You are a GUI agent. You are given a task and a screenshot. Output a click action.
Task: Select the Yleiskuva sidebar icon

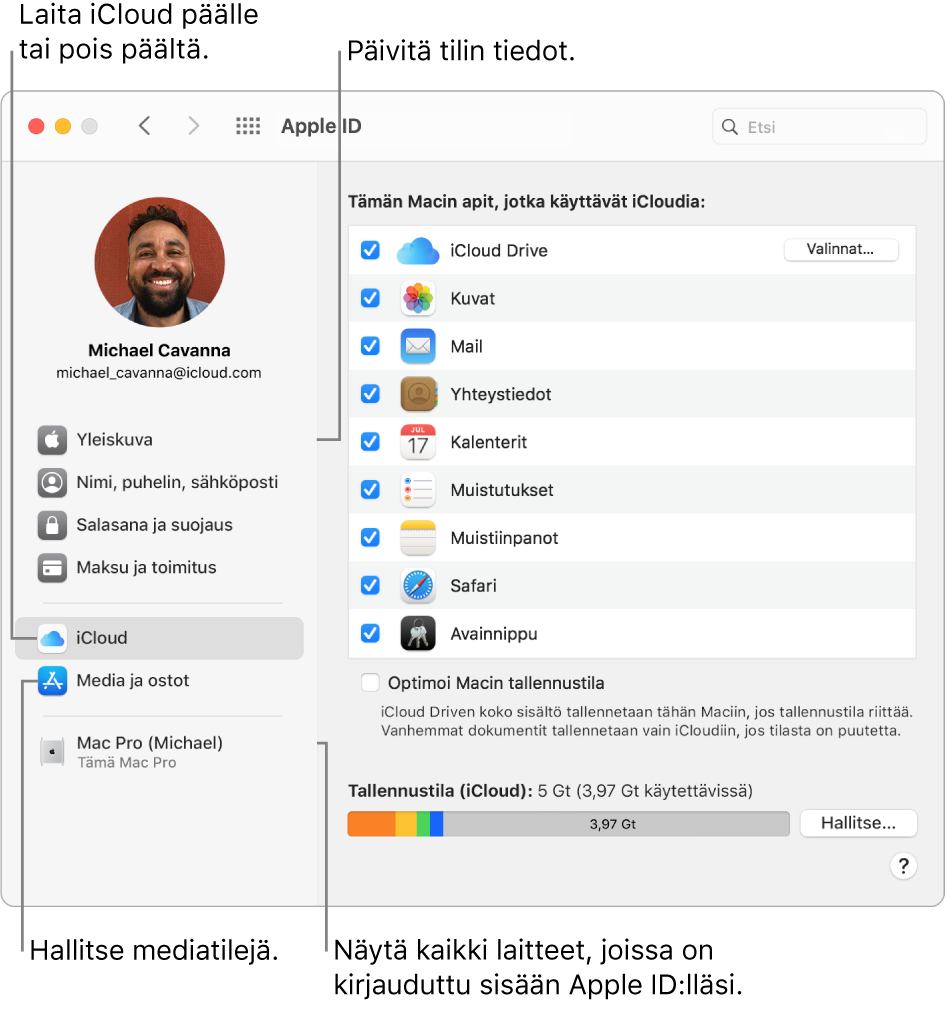52,439
